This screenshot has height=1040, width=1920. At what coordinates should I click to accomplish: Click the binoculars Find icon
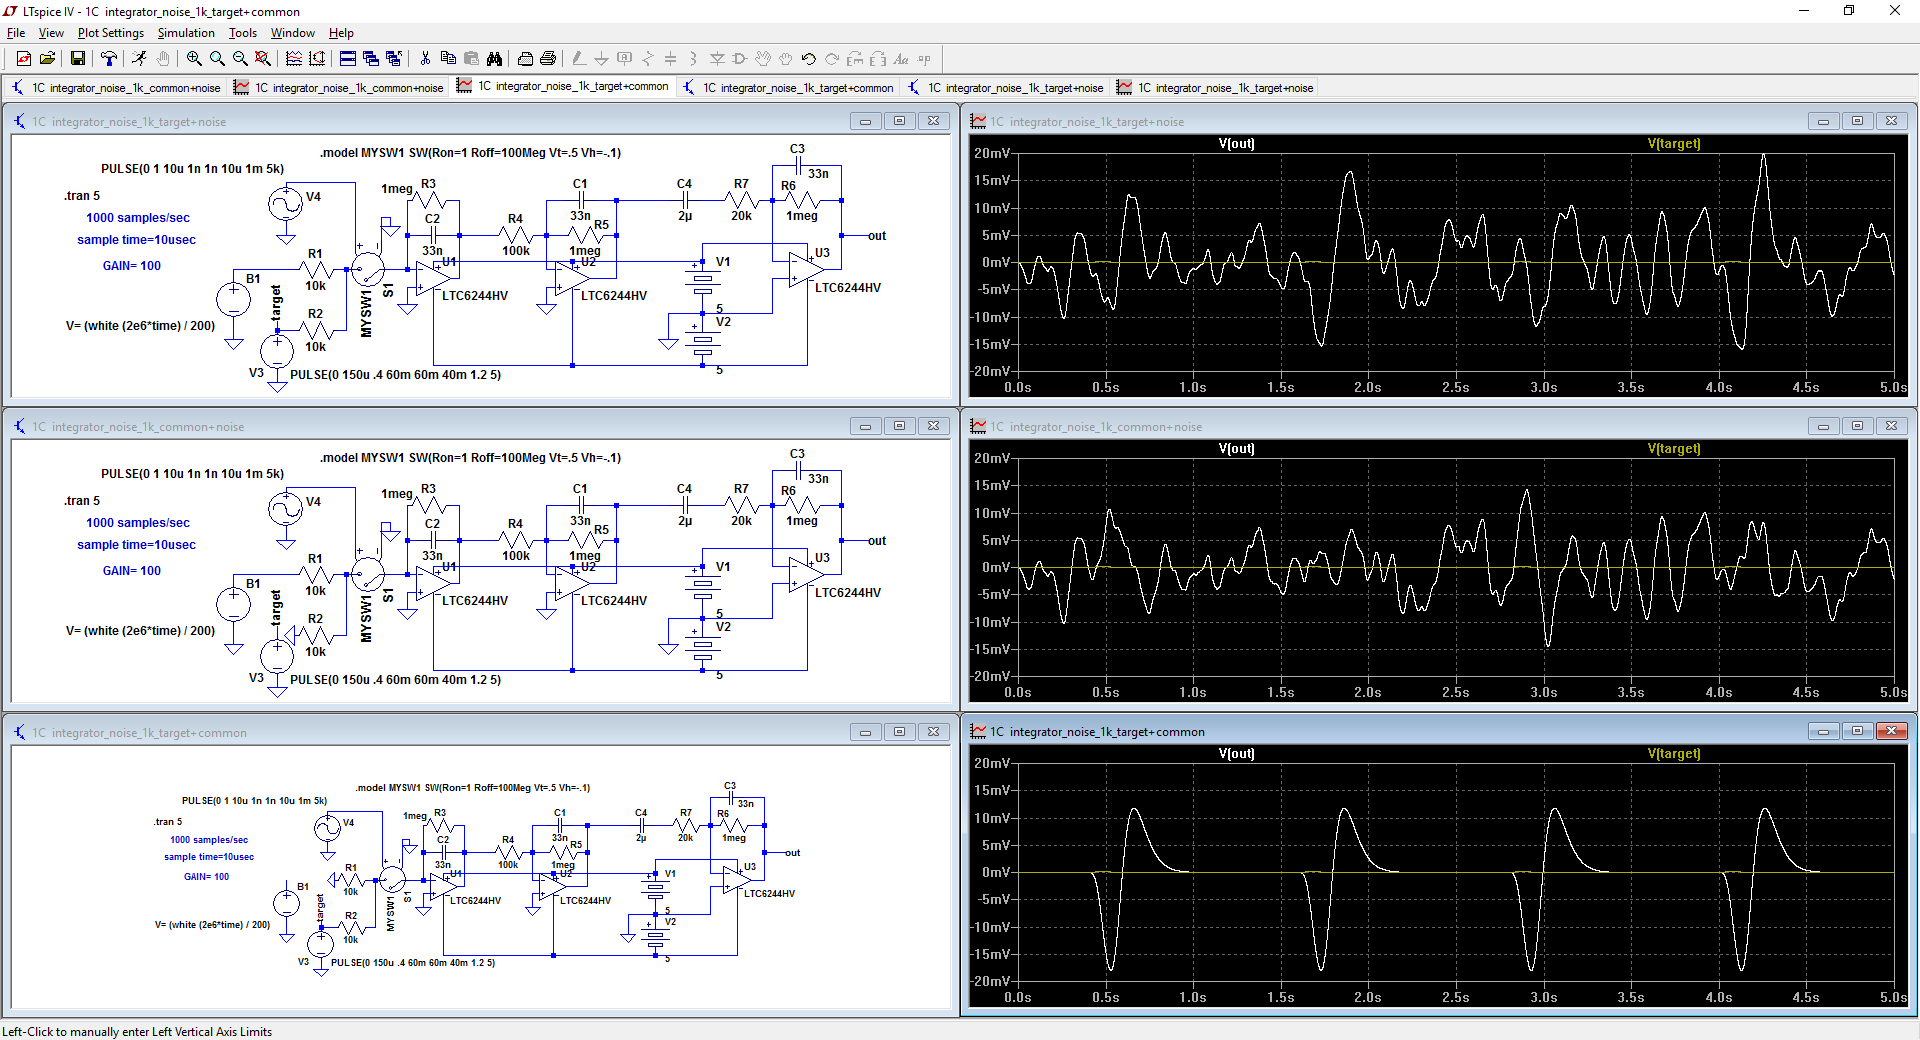click(x=494, y=59)
